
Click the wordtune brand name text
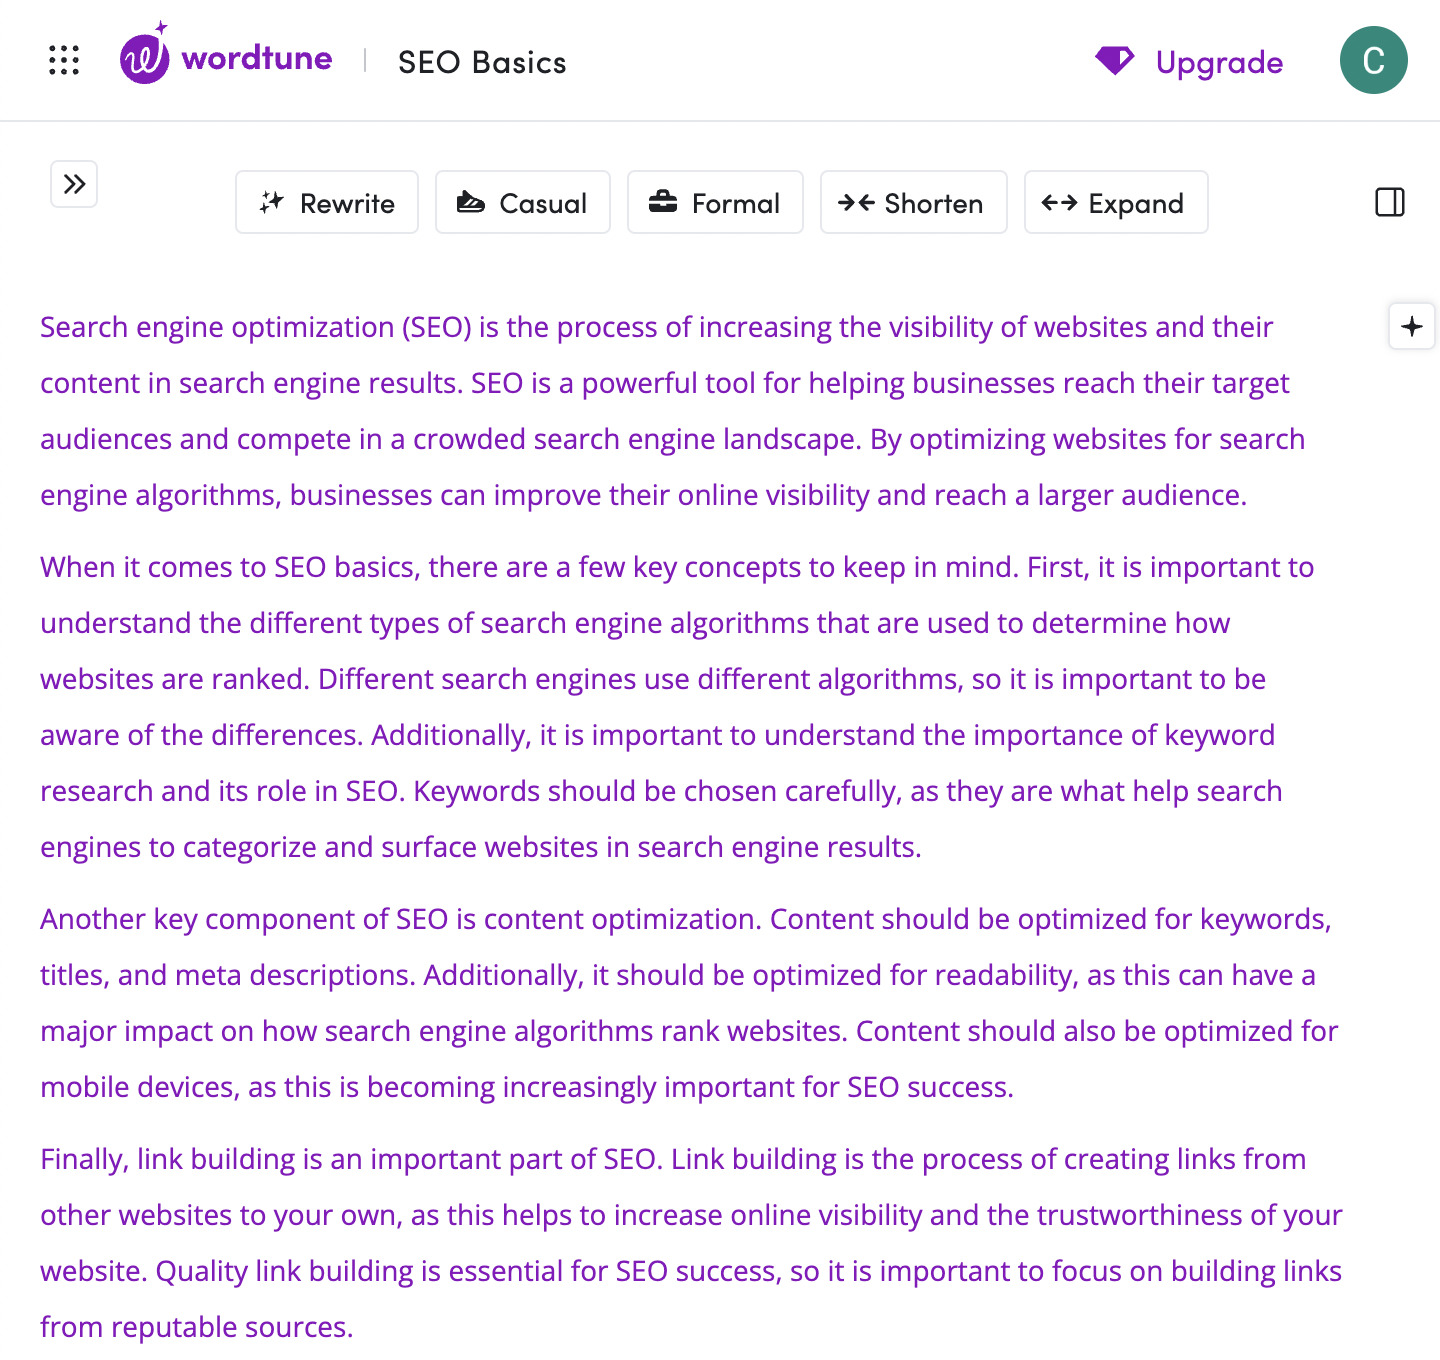coord(257,58)
